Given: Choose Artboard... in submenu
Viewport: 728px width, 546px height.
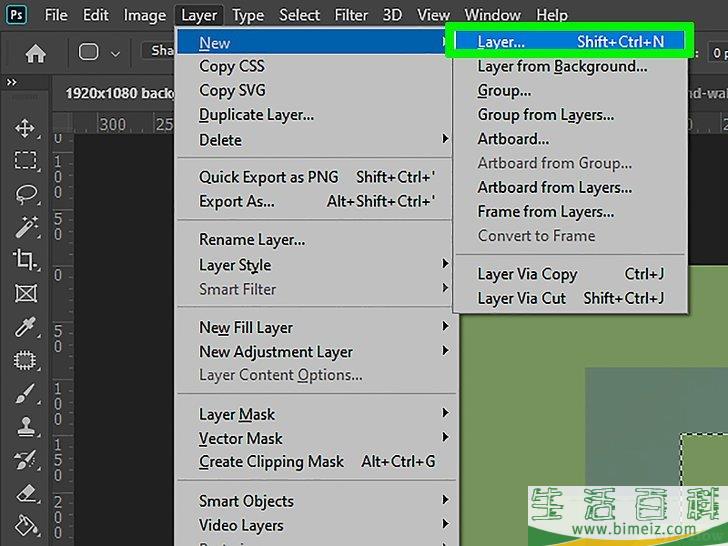Looking at the screenshot, I should (x=570, y=139).
